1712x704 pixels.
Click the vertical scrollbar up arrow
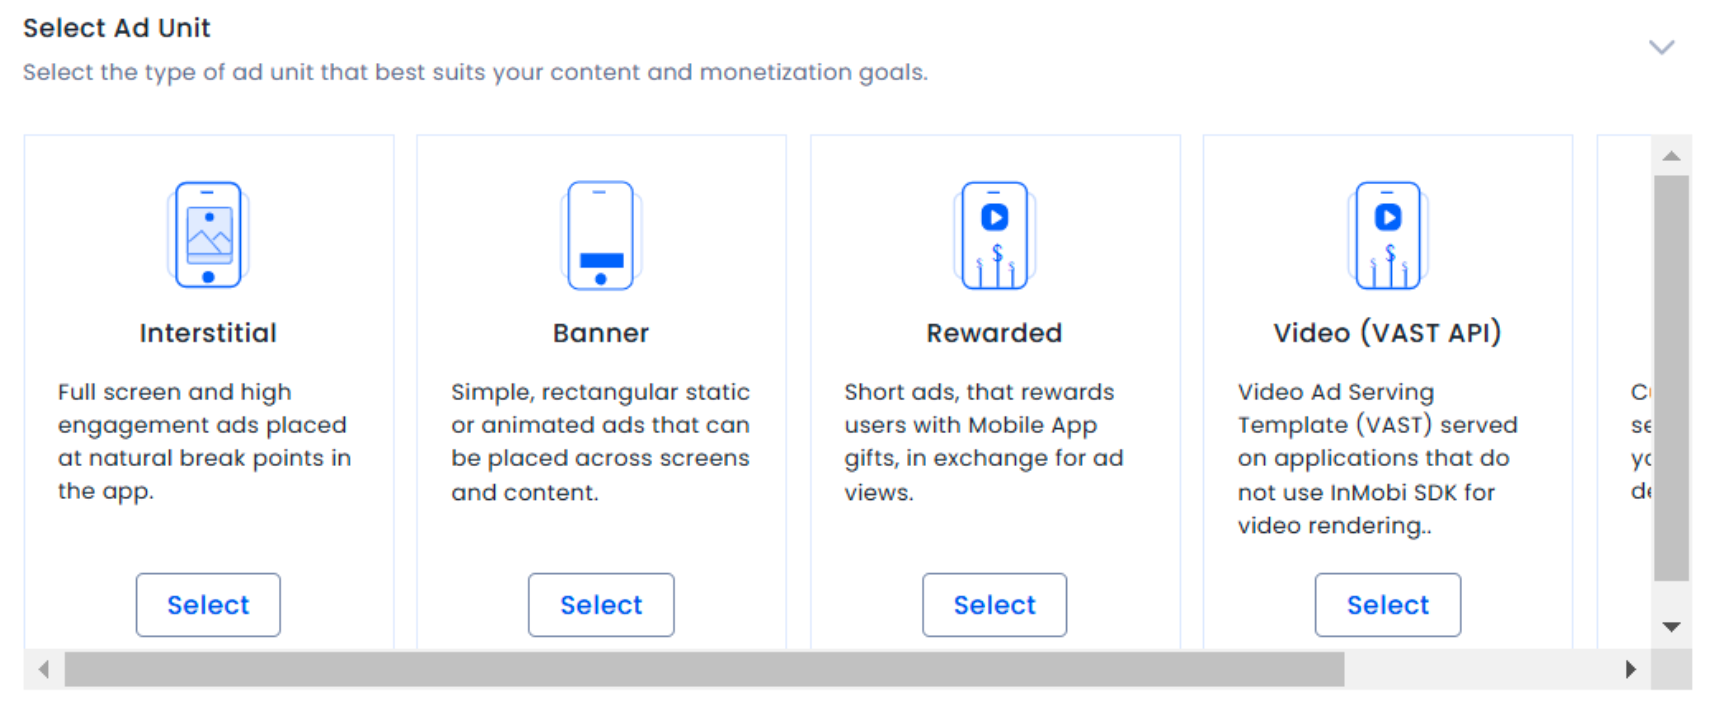[1671, 156]
